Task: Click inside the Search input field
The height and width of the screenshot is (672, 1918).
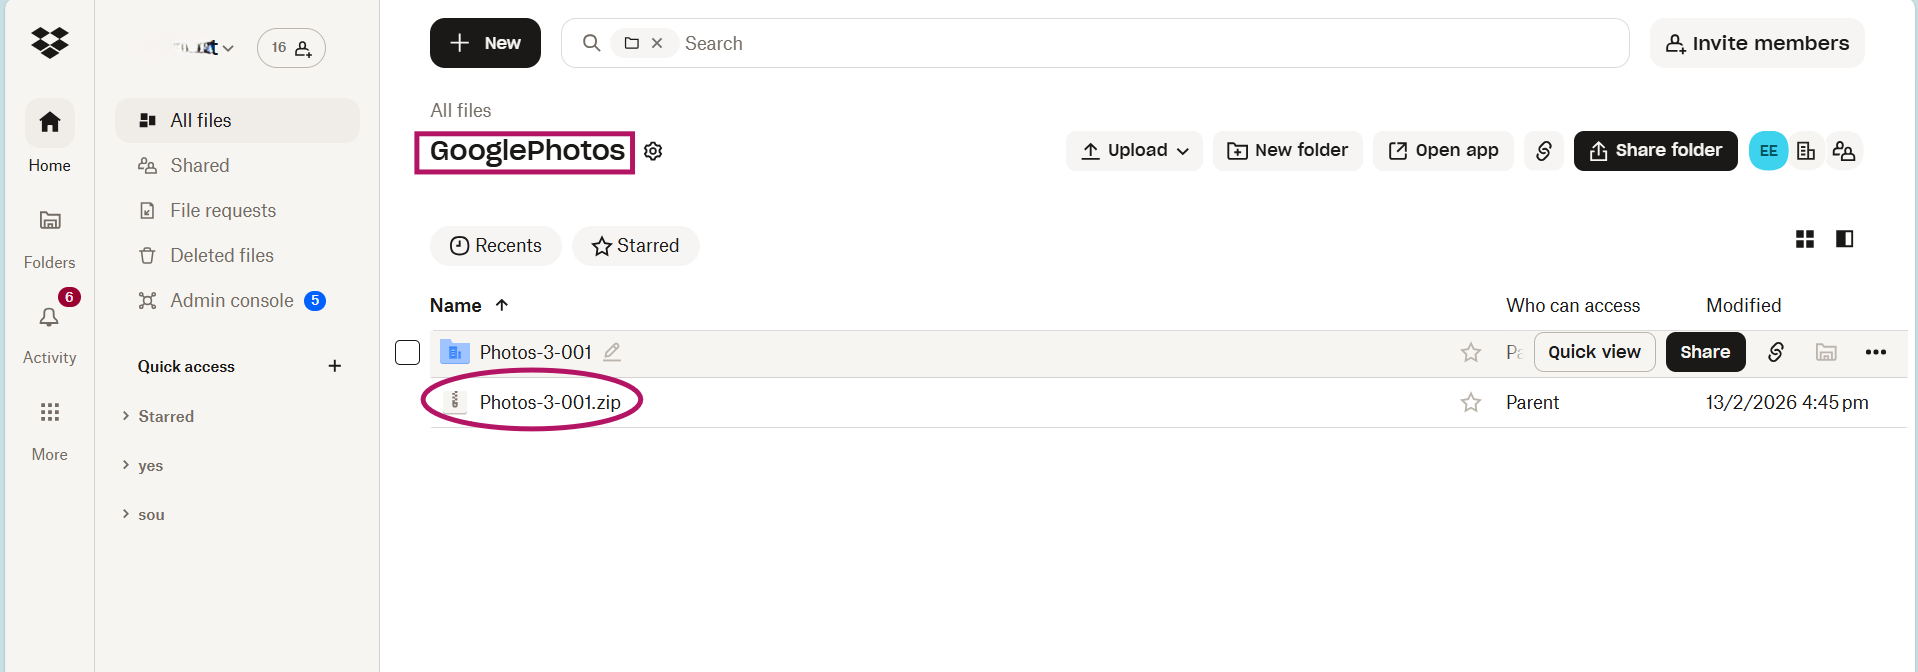Action: coord(900,43)
